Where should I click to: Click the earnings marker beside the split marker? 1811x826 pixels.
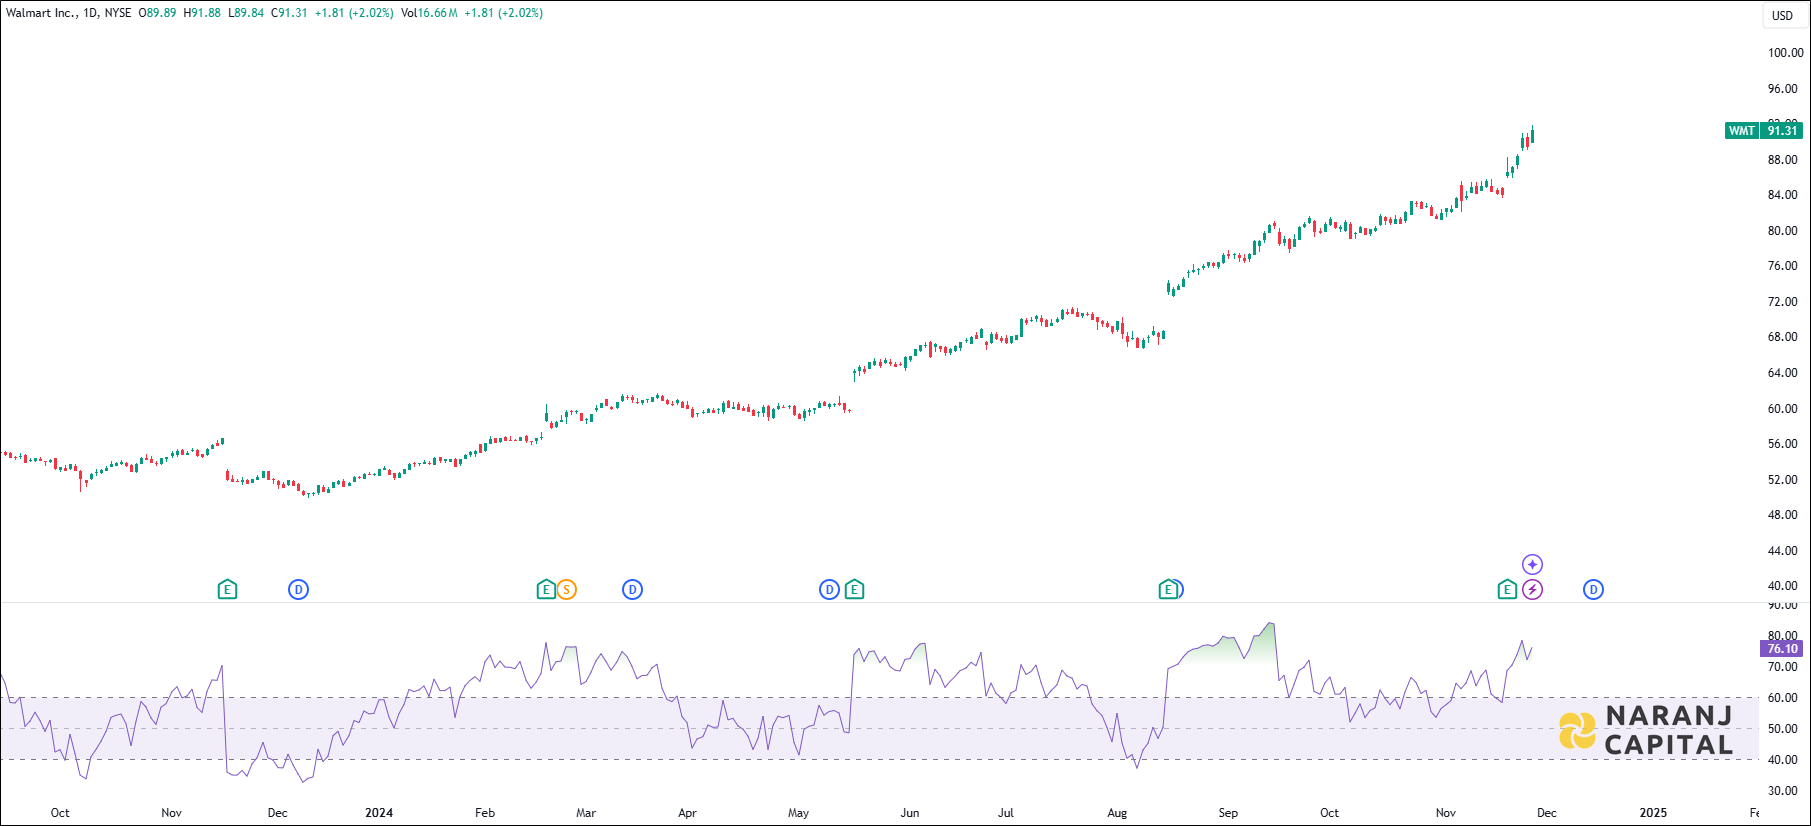pyautogui.click(x=546, y=590)
